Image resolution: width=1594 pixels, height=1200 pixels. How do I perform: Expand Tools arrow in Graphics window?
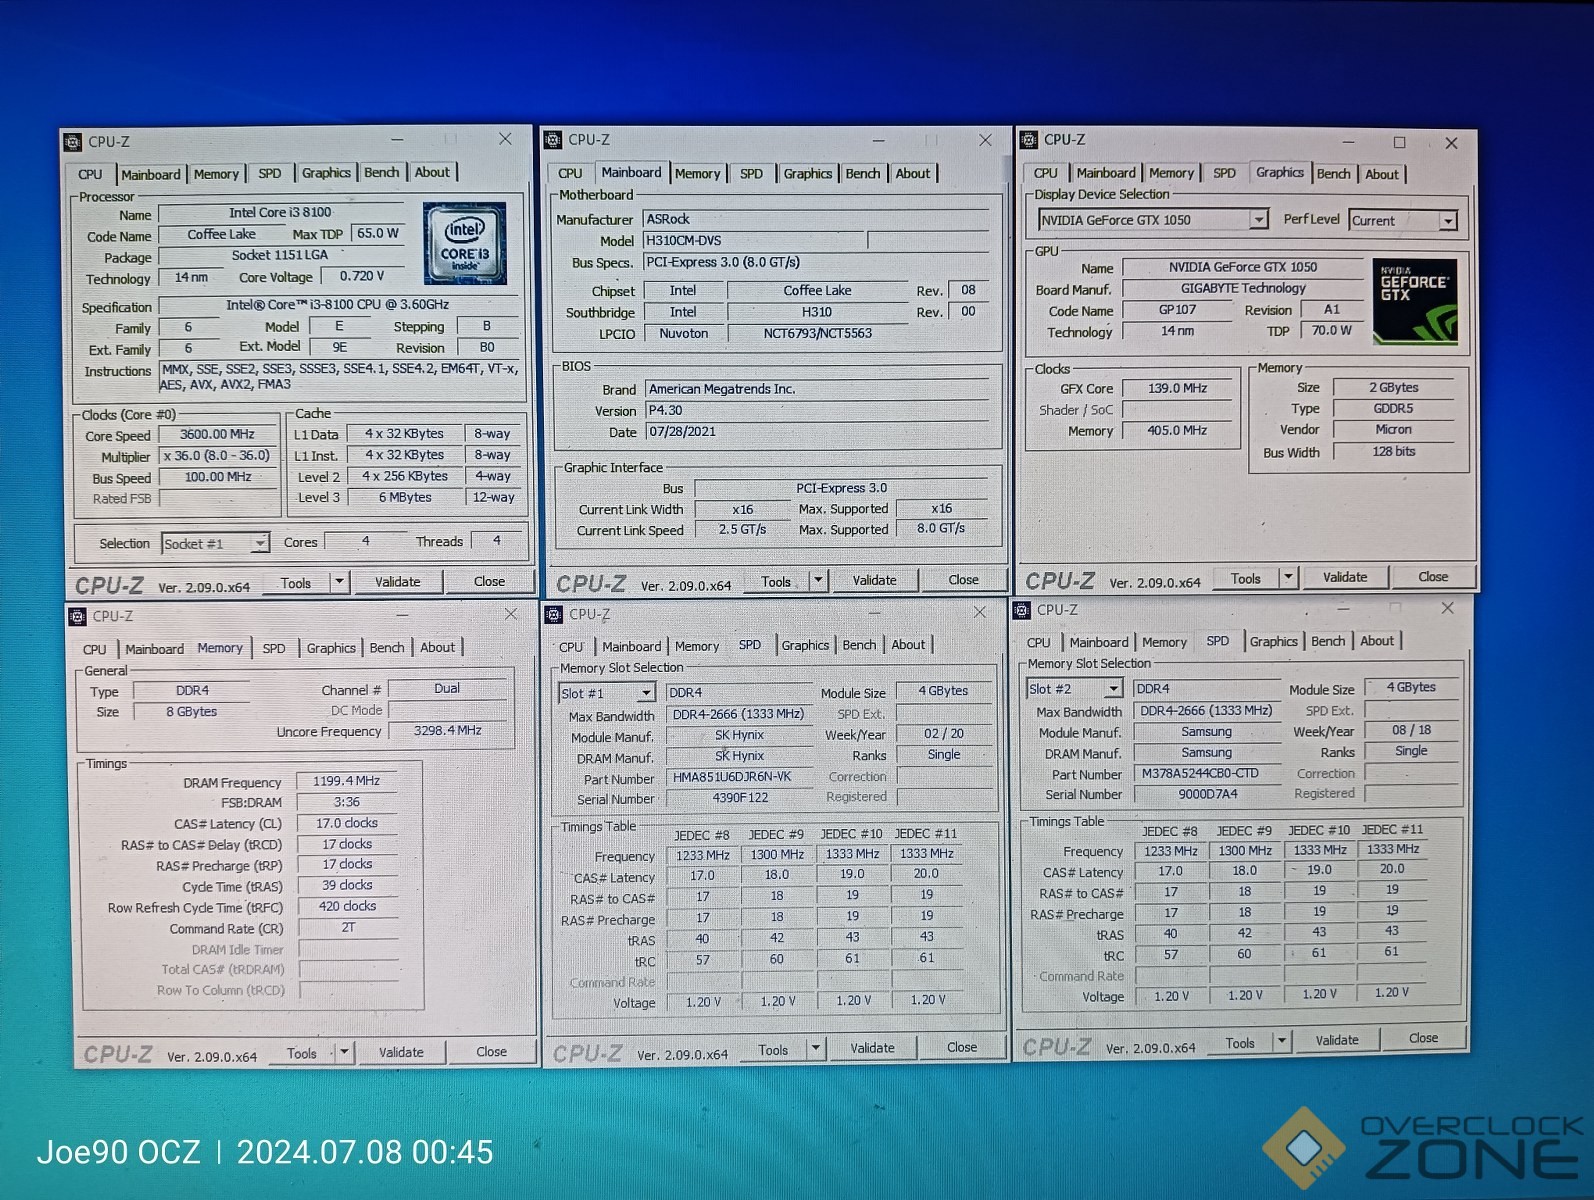tap(1289, 577)
